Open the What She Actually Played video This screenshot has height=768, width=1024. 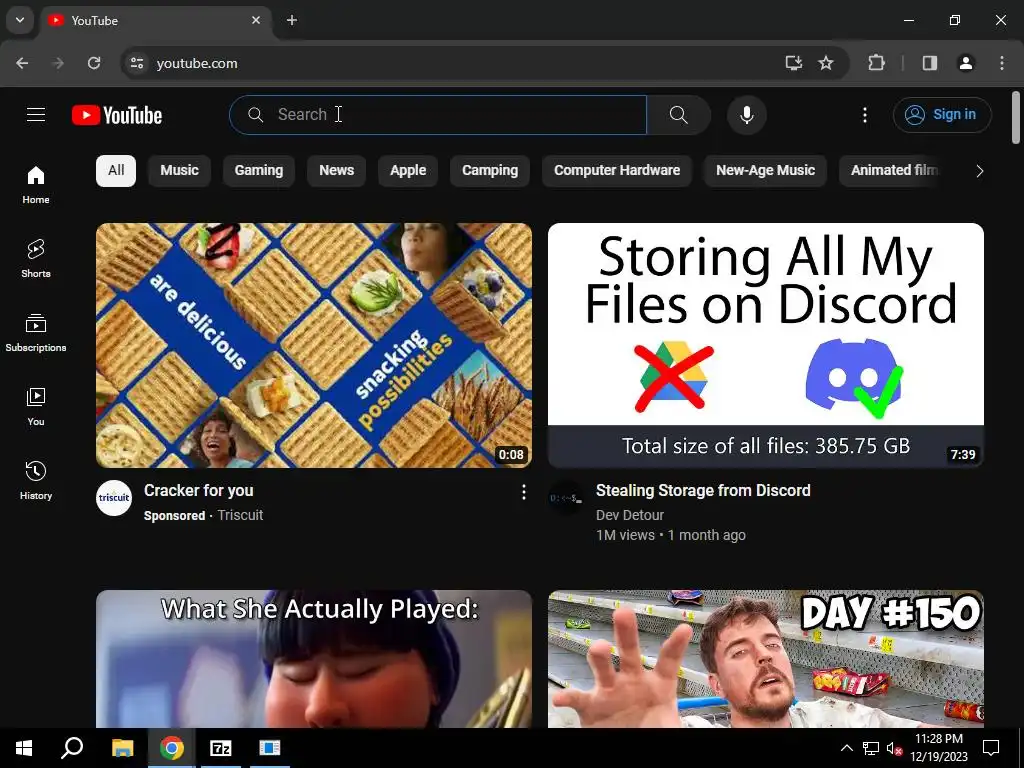[x=314, y=659]
